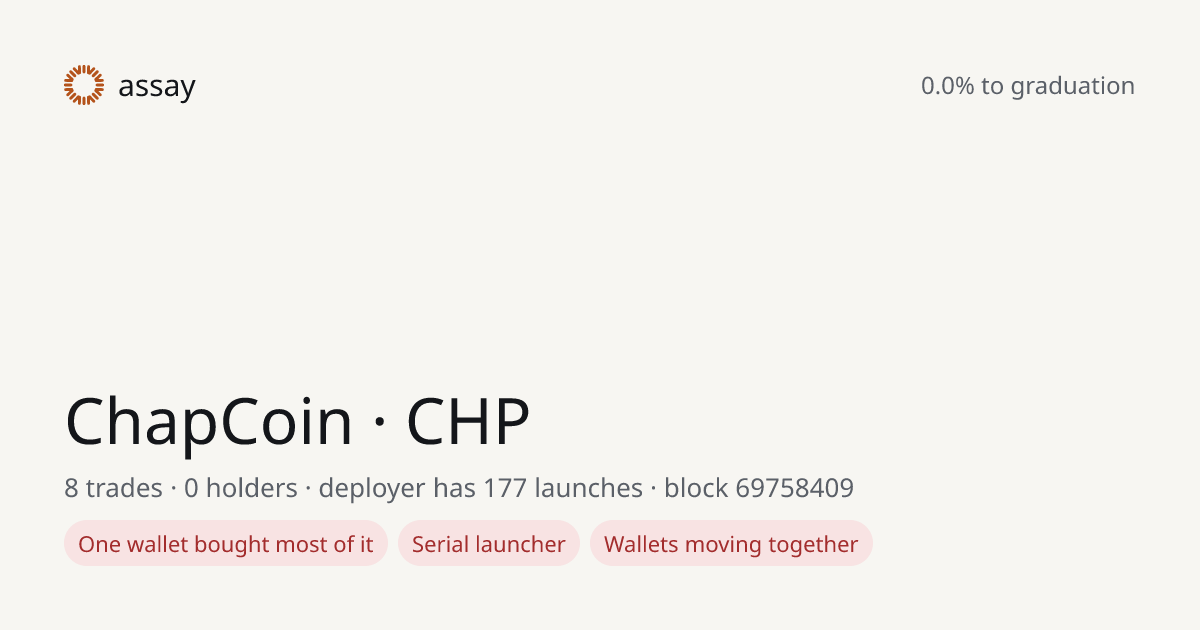The width and height of the screenshot is (1200, 630).
Task: Open the assay wordmark next to logo
Action: click(156, 87)
